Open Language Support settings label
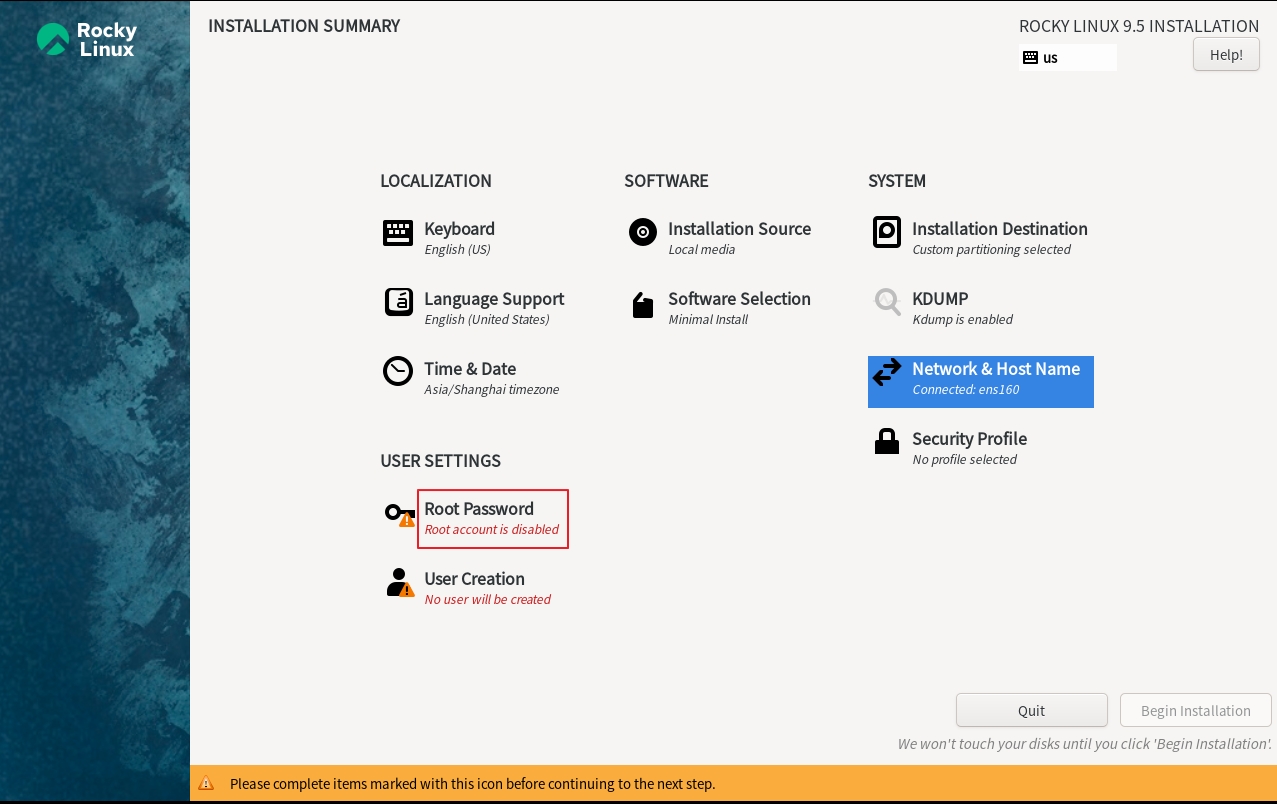 [494, 299]
